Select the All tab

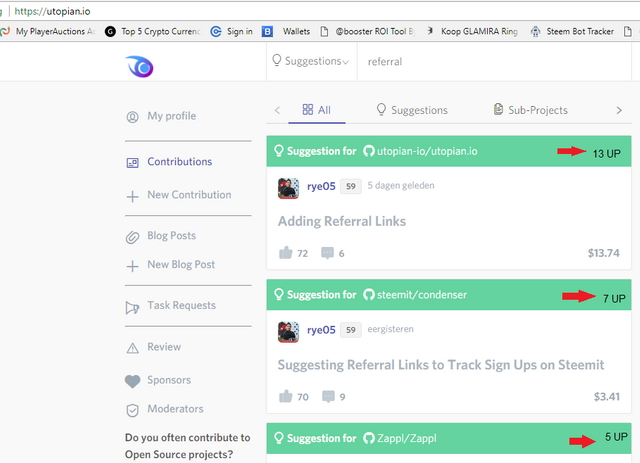[317, 110]
